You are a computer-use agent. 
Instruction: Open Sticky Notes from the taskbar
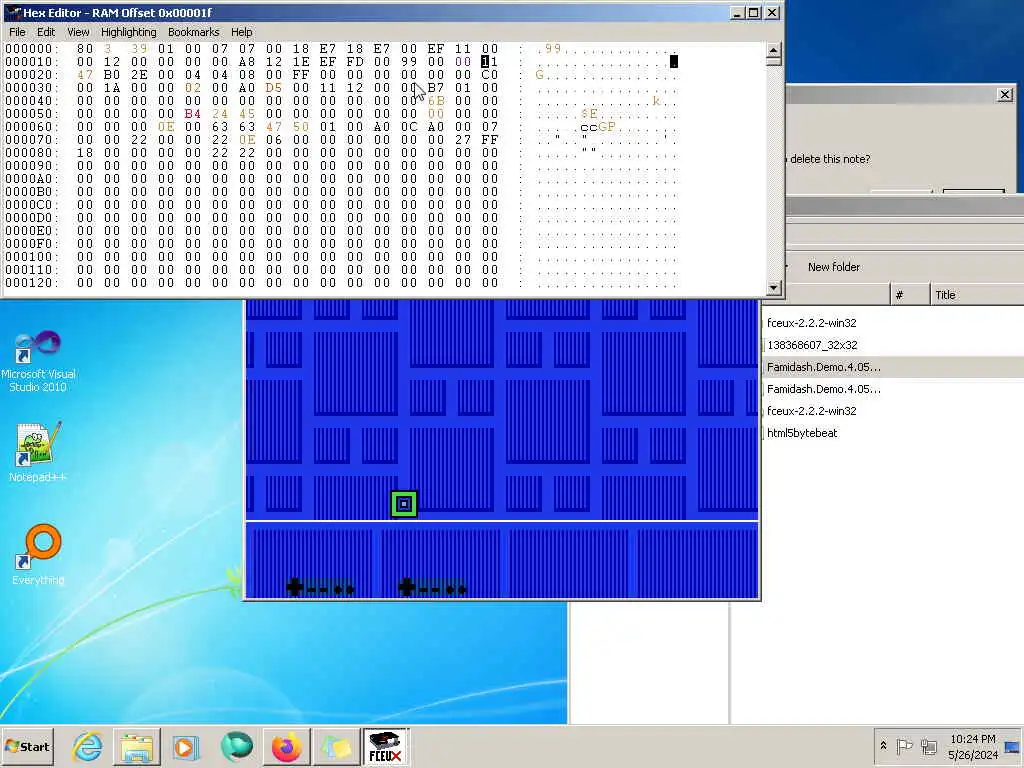pyautogui.click(x=336, y=746)
